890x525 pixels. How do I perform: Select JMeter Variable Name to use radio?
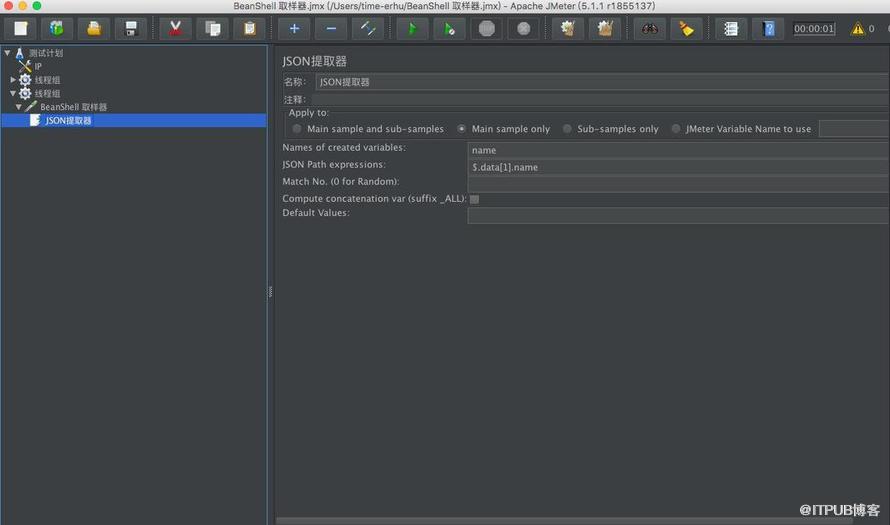pos(675,129)
